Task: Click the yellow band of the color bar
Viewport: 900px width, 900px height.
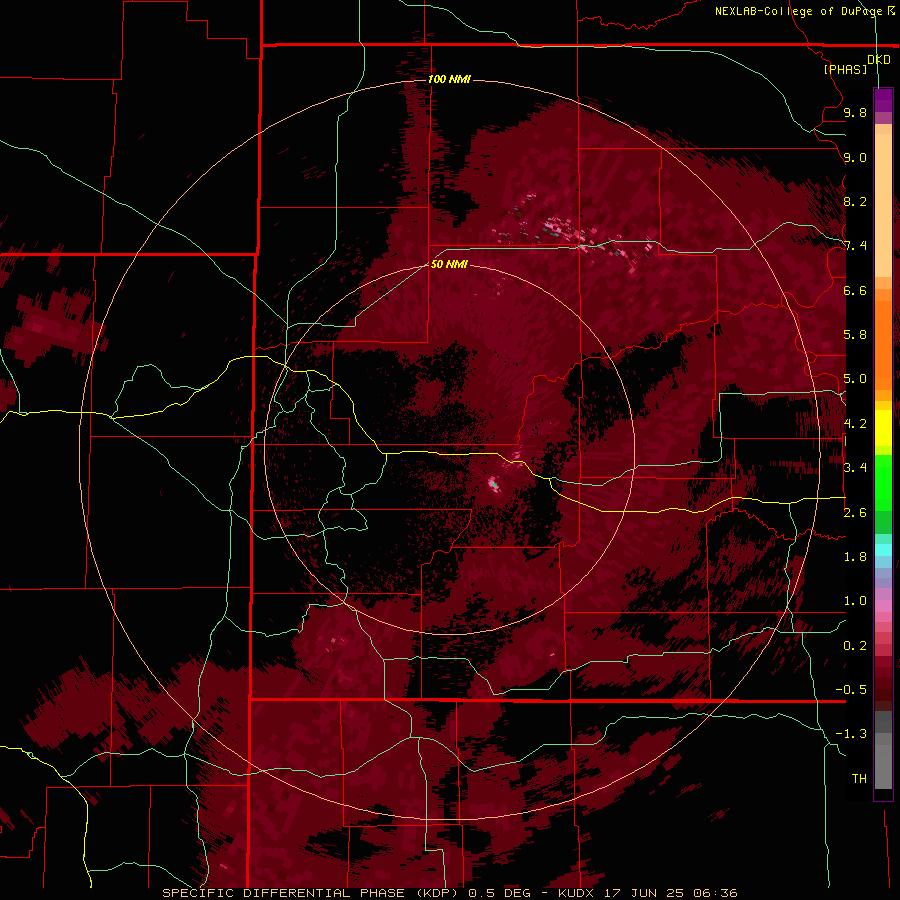Action: [883, 428]
